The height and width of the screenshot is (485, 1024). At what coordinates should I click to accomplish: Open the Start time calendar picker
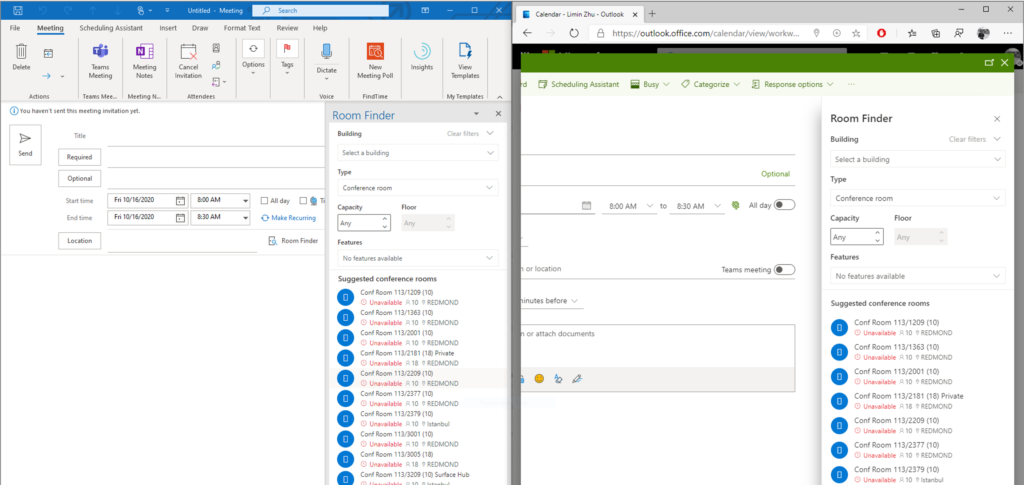(x=180, y=200)
